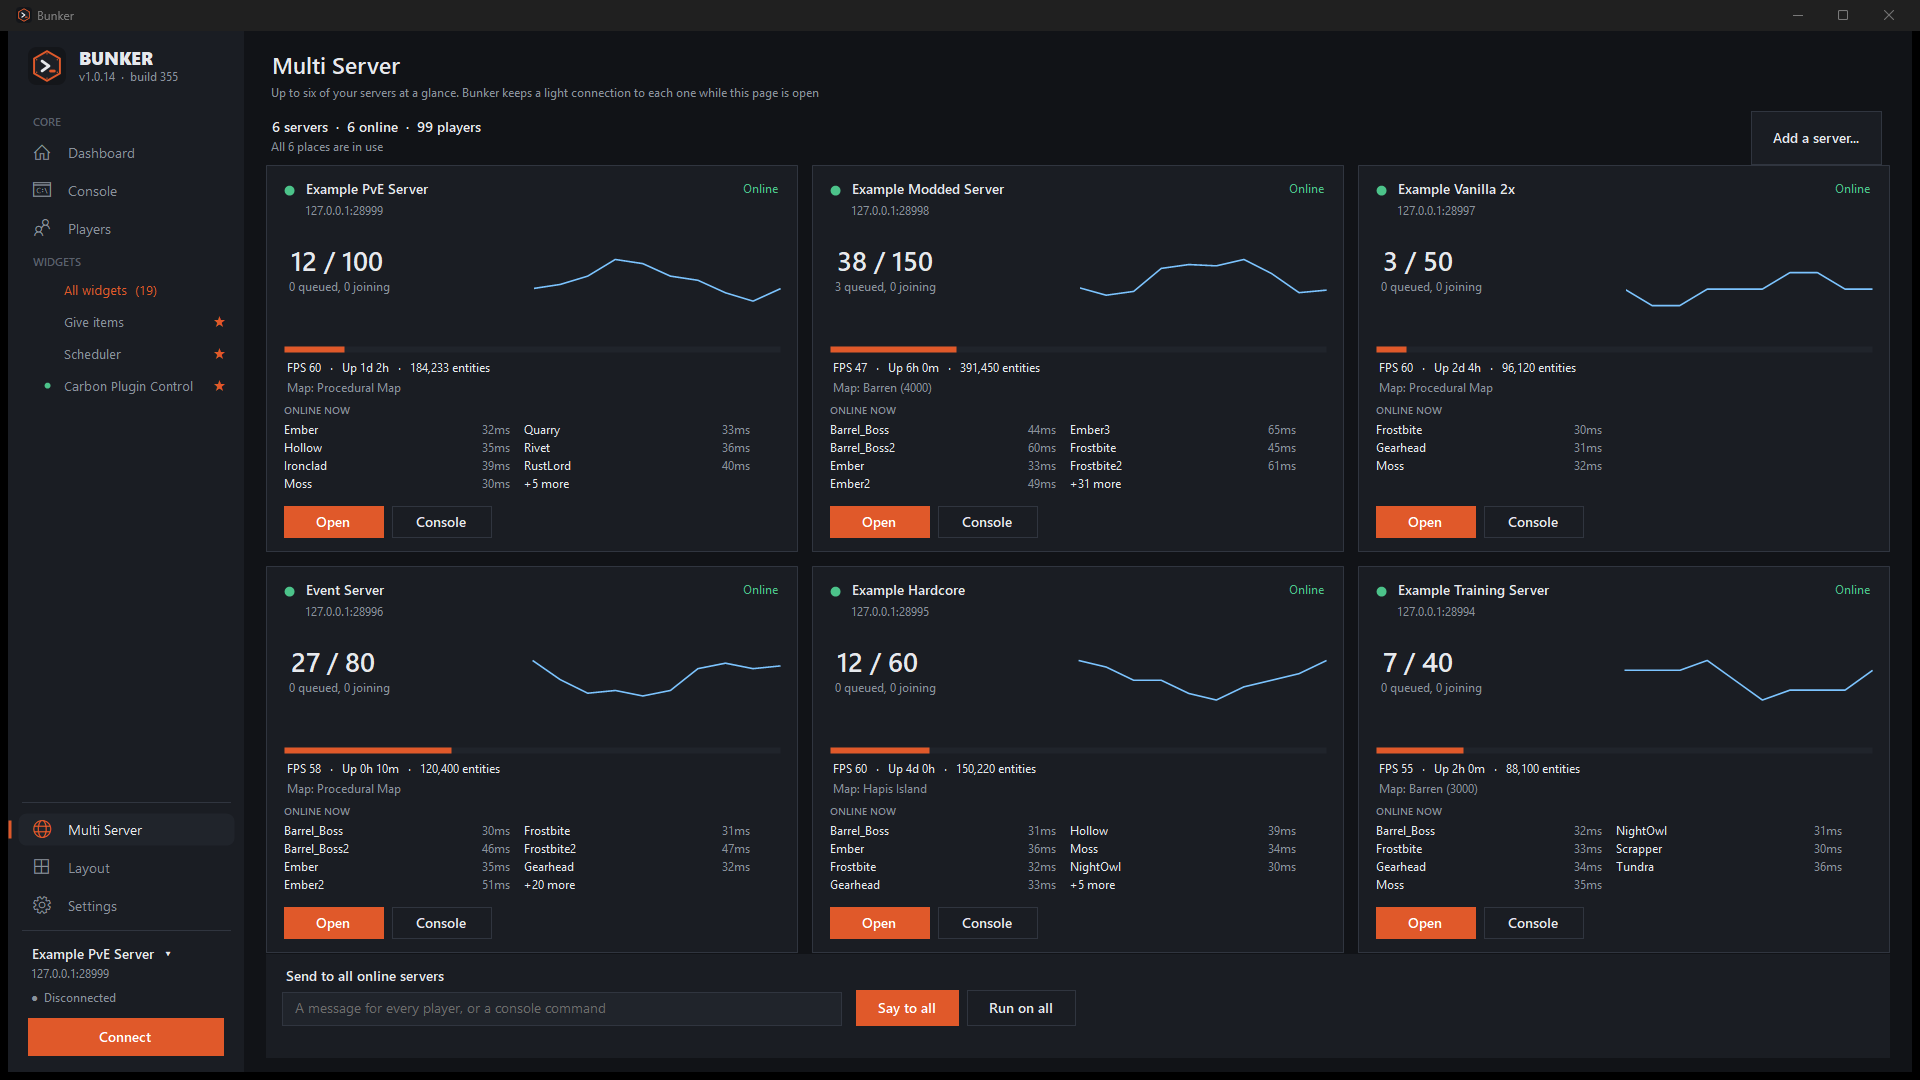1920x1080 pixels.
Task: Click the Bunker app icon in title bar
Action: pos(24,15)
